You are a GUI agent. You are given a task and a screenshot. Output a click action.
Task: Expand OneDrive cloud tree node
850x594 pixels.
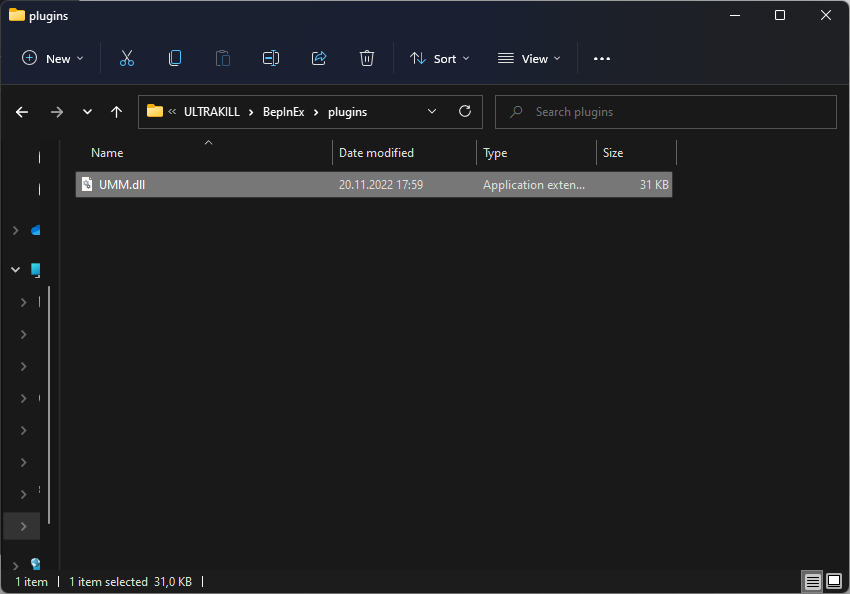(x=16, y=231)
